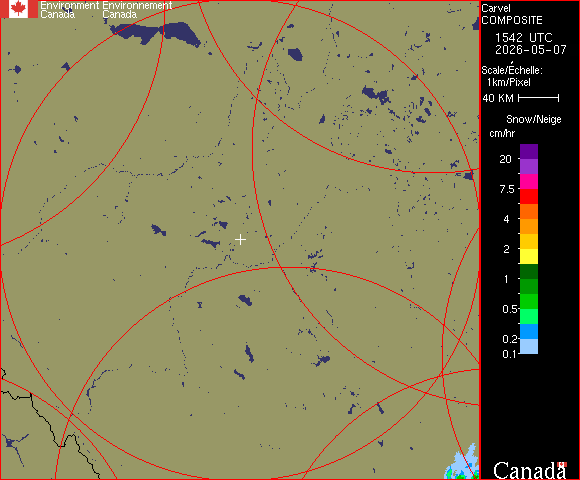Screen dimensions: 580x480
Task: Select the mint green legend swatch below 0.5
Action: pos(529,317)
